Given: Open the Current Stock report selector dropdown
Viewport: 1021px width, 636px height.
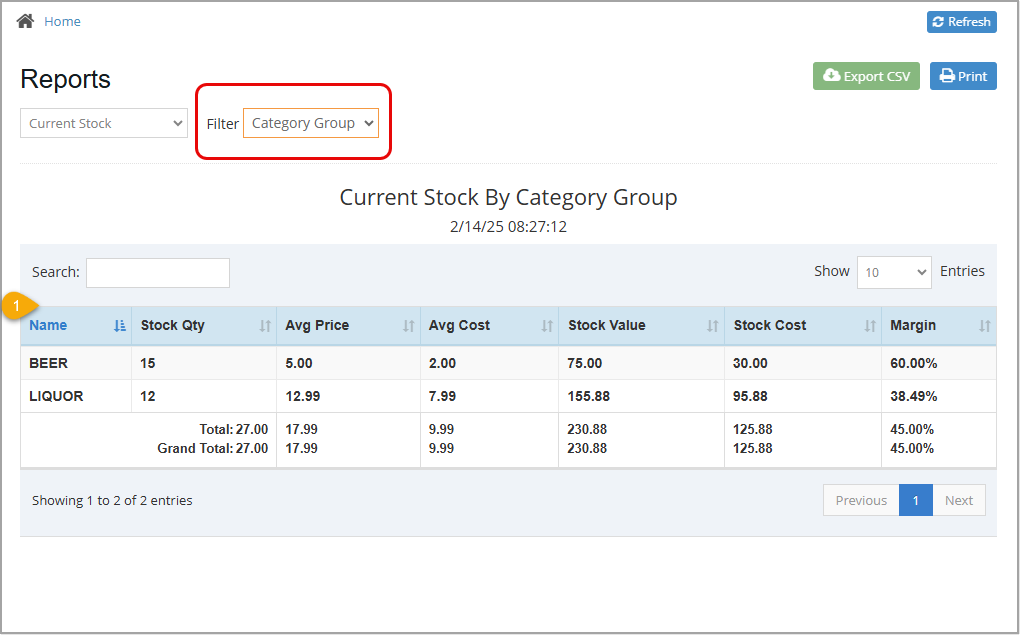Looking at the screenshot, I should point(103,122).
